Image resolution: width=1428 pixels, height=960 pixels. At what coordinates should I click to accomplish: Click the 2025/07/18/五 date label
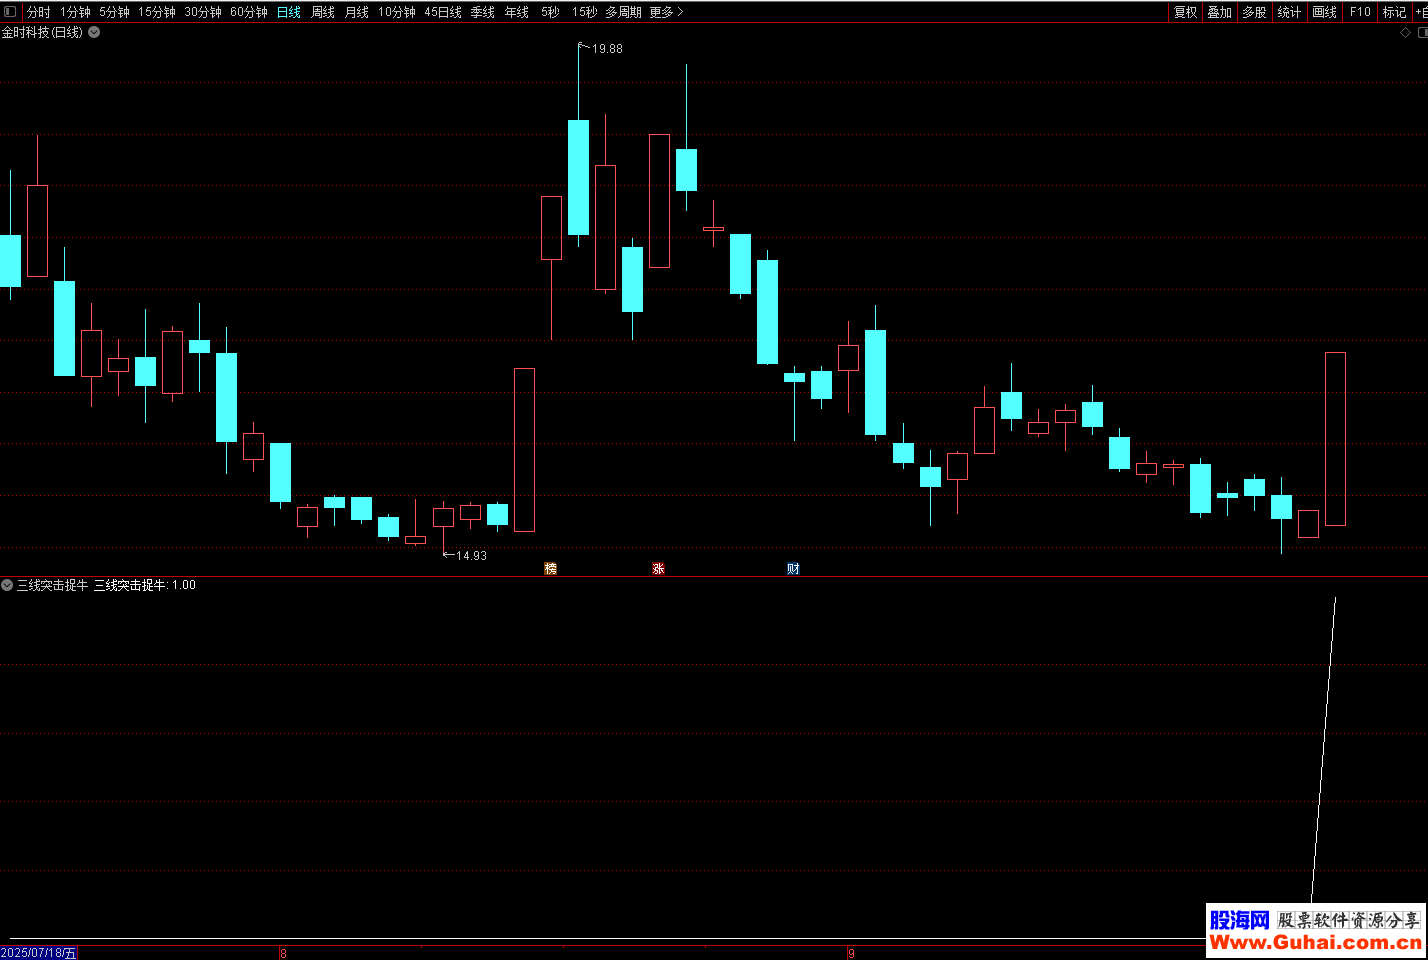click(x=39, y=953)
